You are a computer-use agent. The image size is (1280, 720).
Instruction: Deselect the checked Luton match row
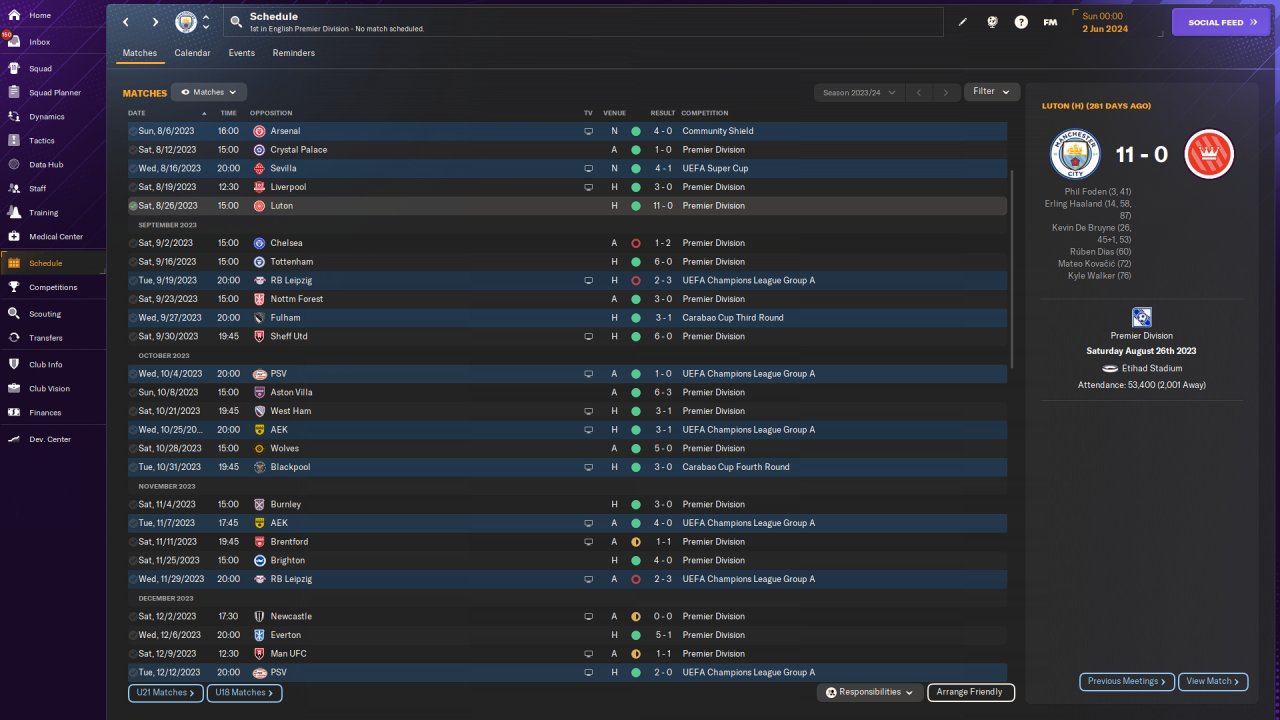click(x=133, y=206)
